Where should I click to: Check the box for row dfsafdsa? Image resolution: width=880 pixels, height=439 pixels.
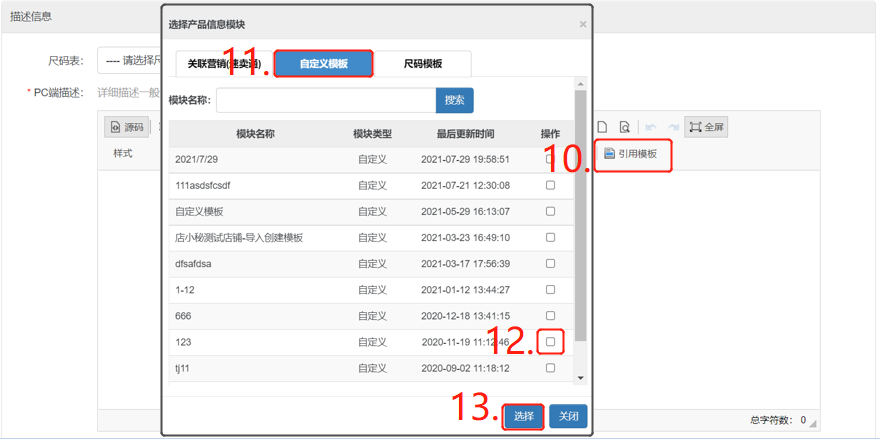(551, 263)
